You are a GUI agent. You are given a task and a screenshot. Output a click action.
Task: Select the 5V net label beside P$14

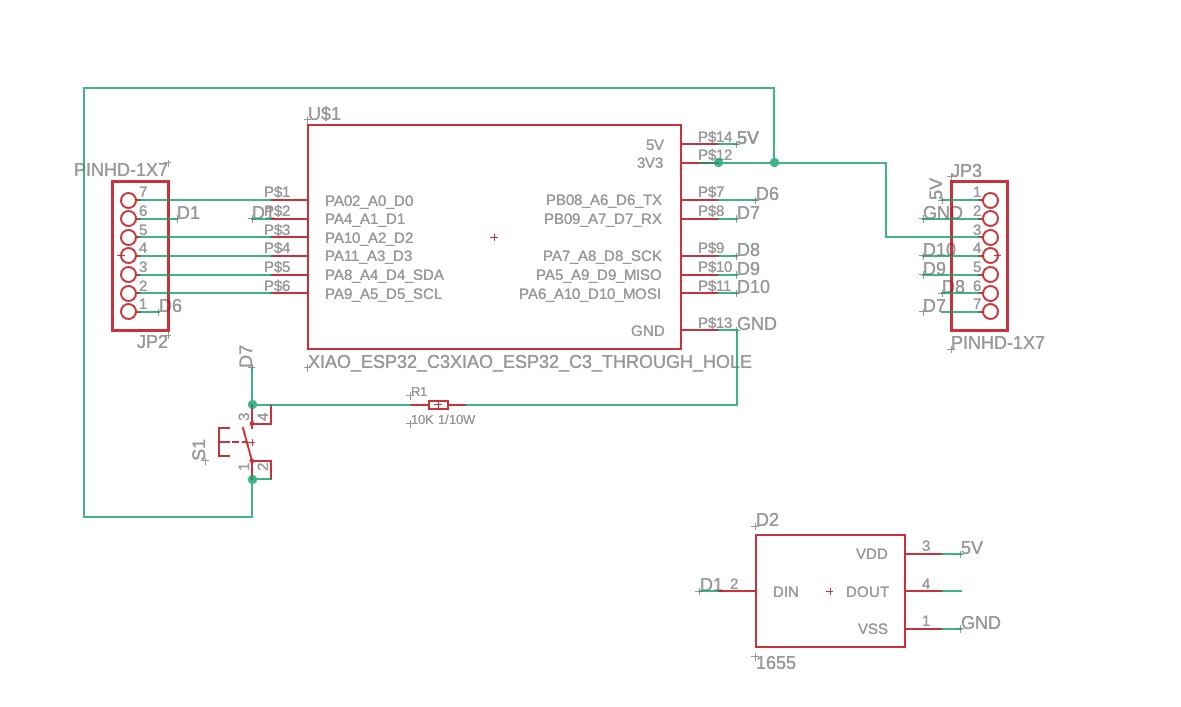748,138
